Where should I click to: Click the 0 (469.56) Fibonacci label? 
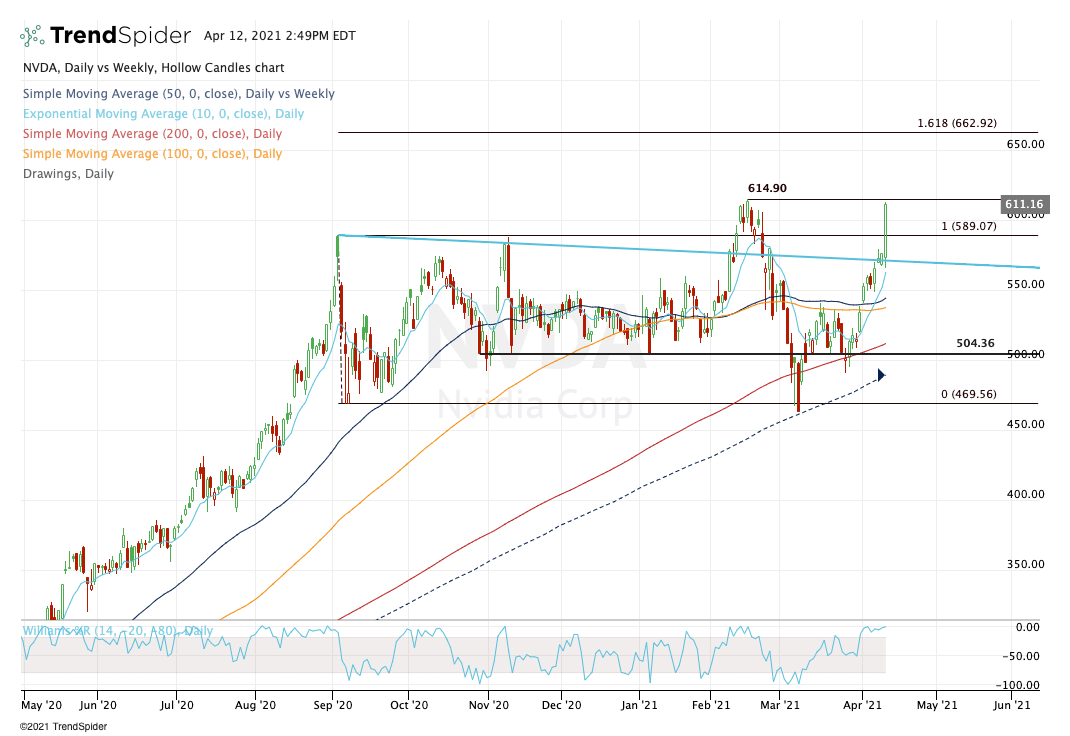[968, 394]
